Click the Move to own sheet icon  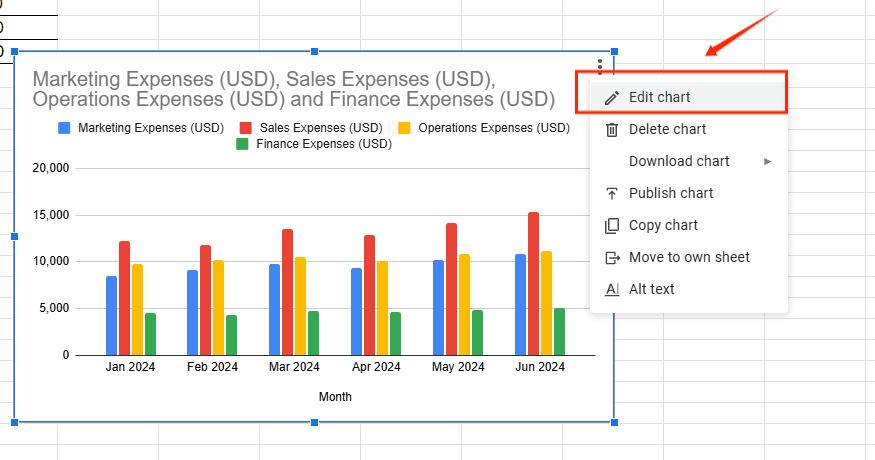point(612,257)
